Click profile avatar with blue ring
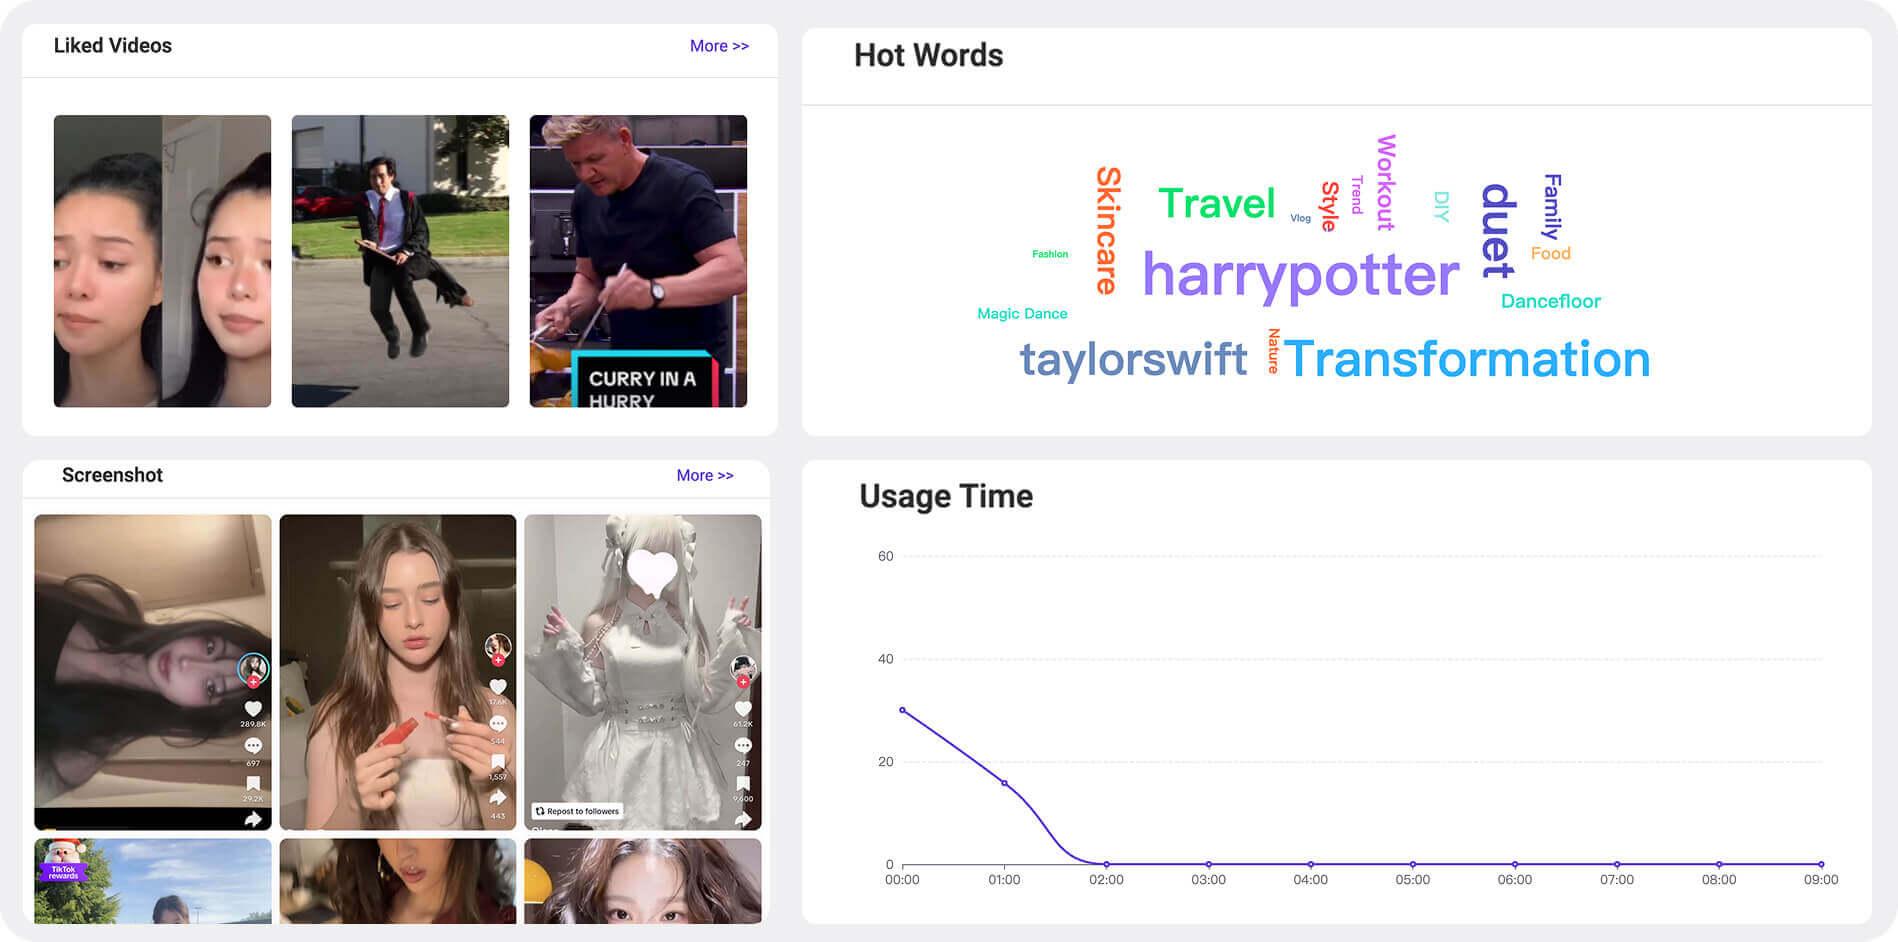Viewport: 1898px width, 942px height. click(x=253, y=668)
